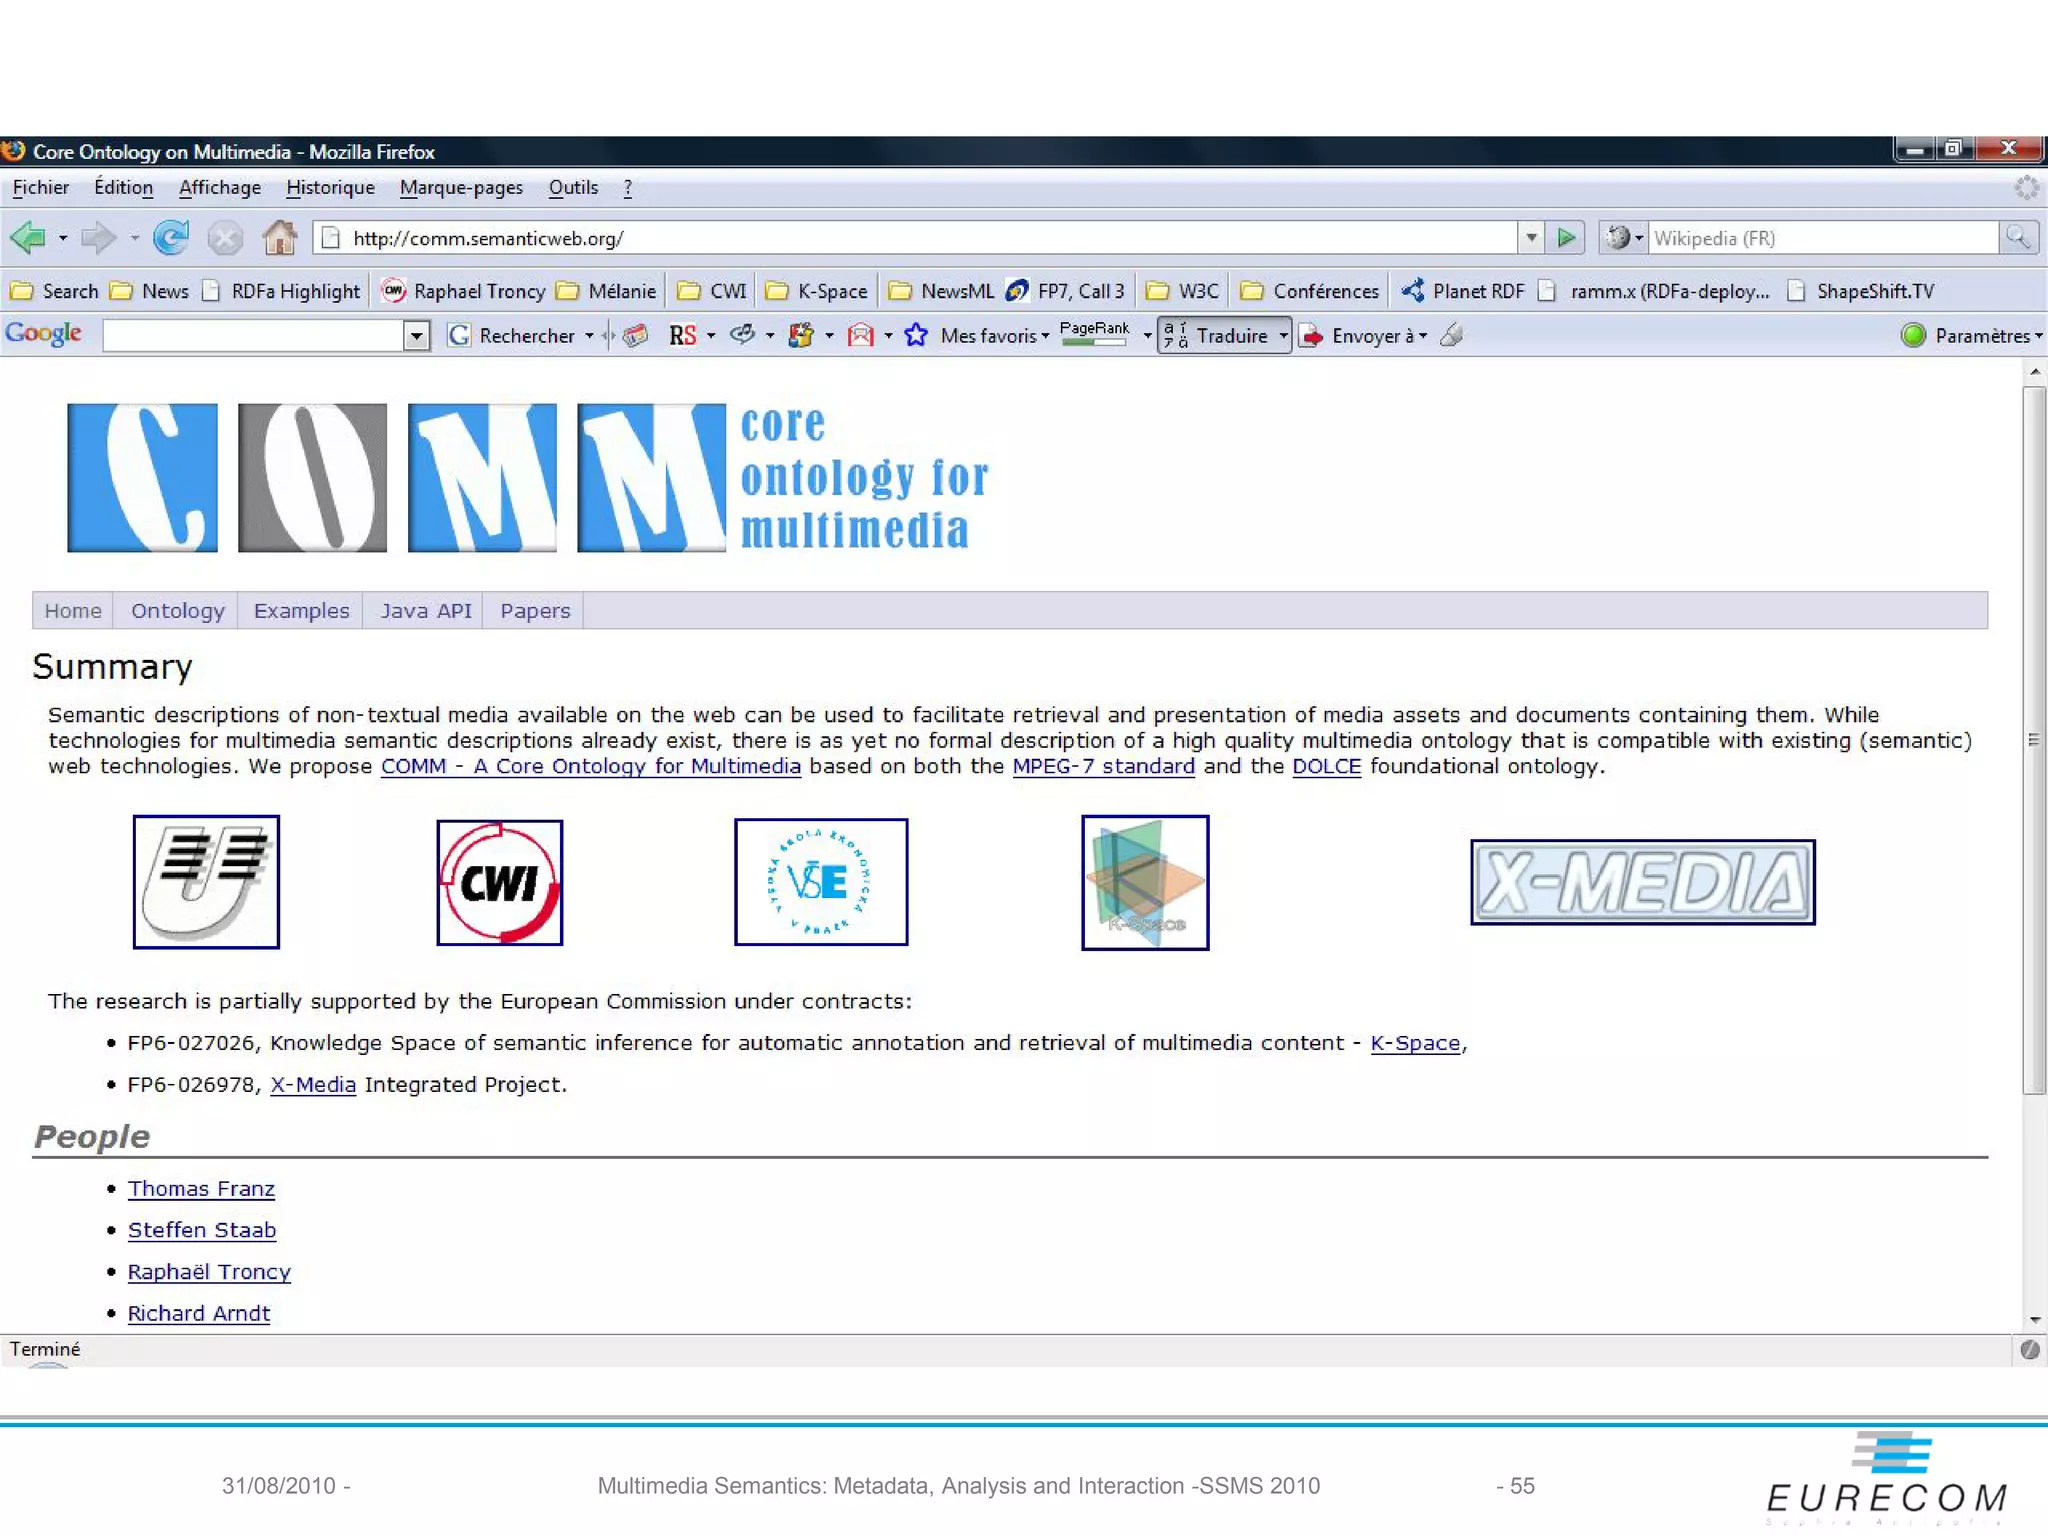Click the Forward arrow button
The height and width of the screenshot is (1536, 2048).
tap(98, 238)
